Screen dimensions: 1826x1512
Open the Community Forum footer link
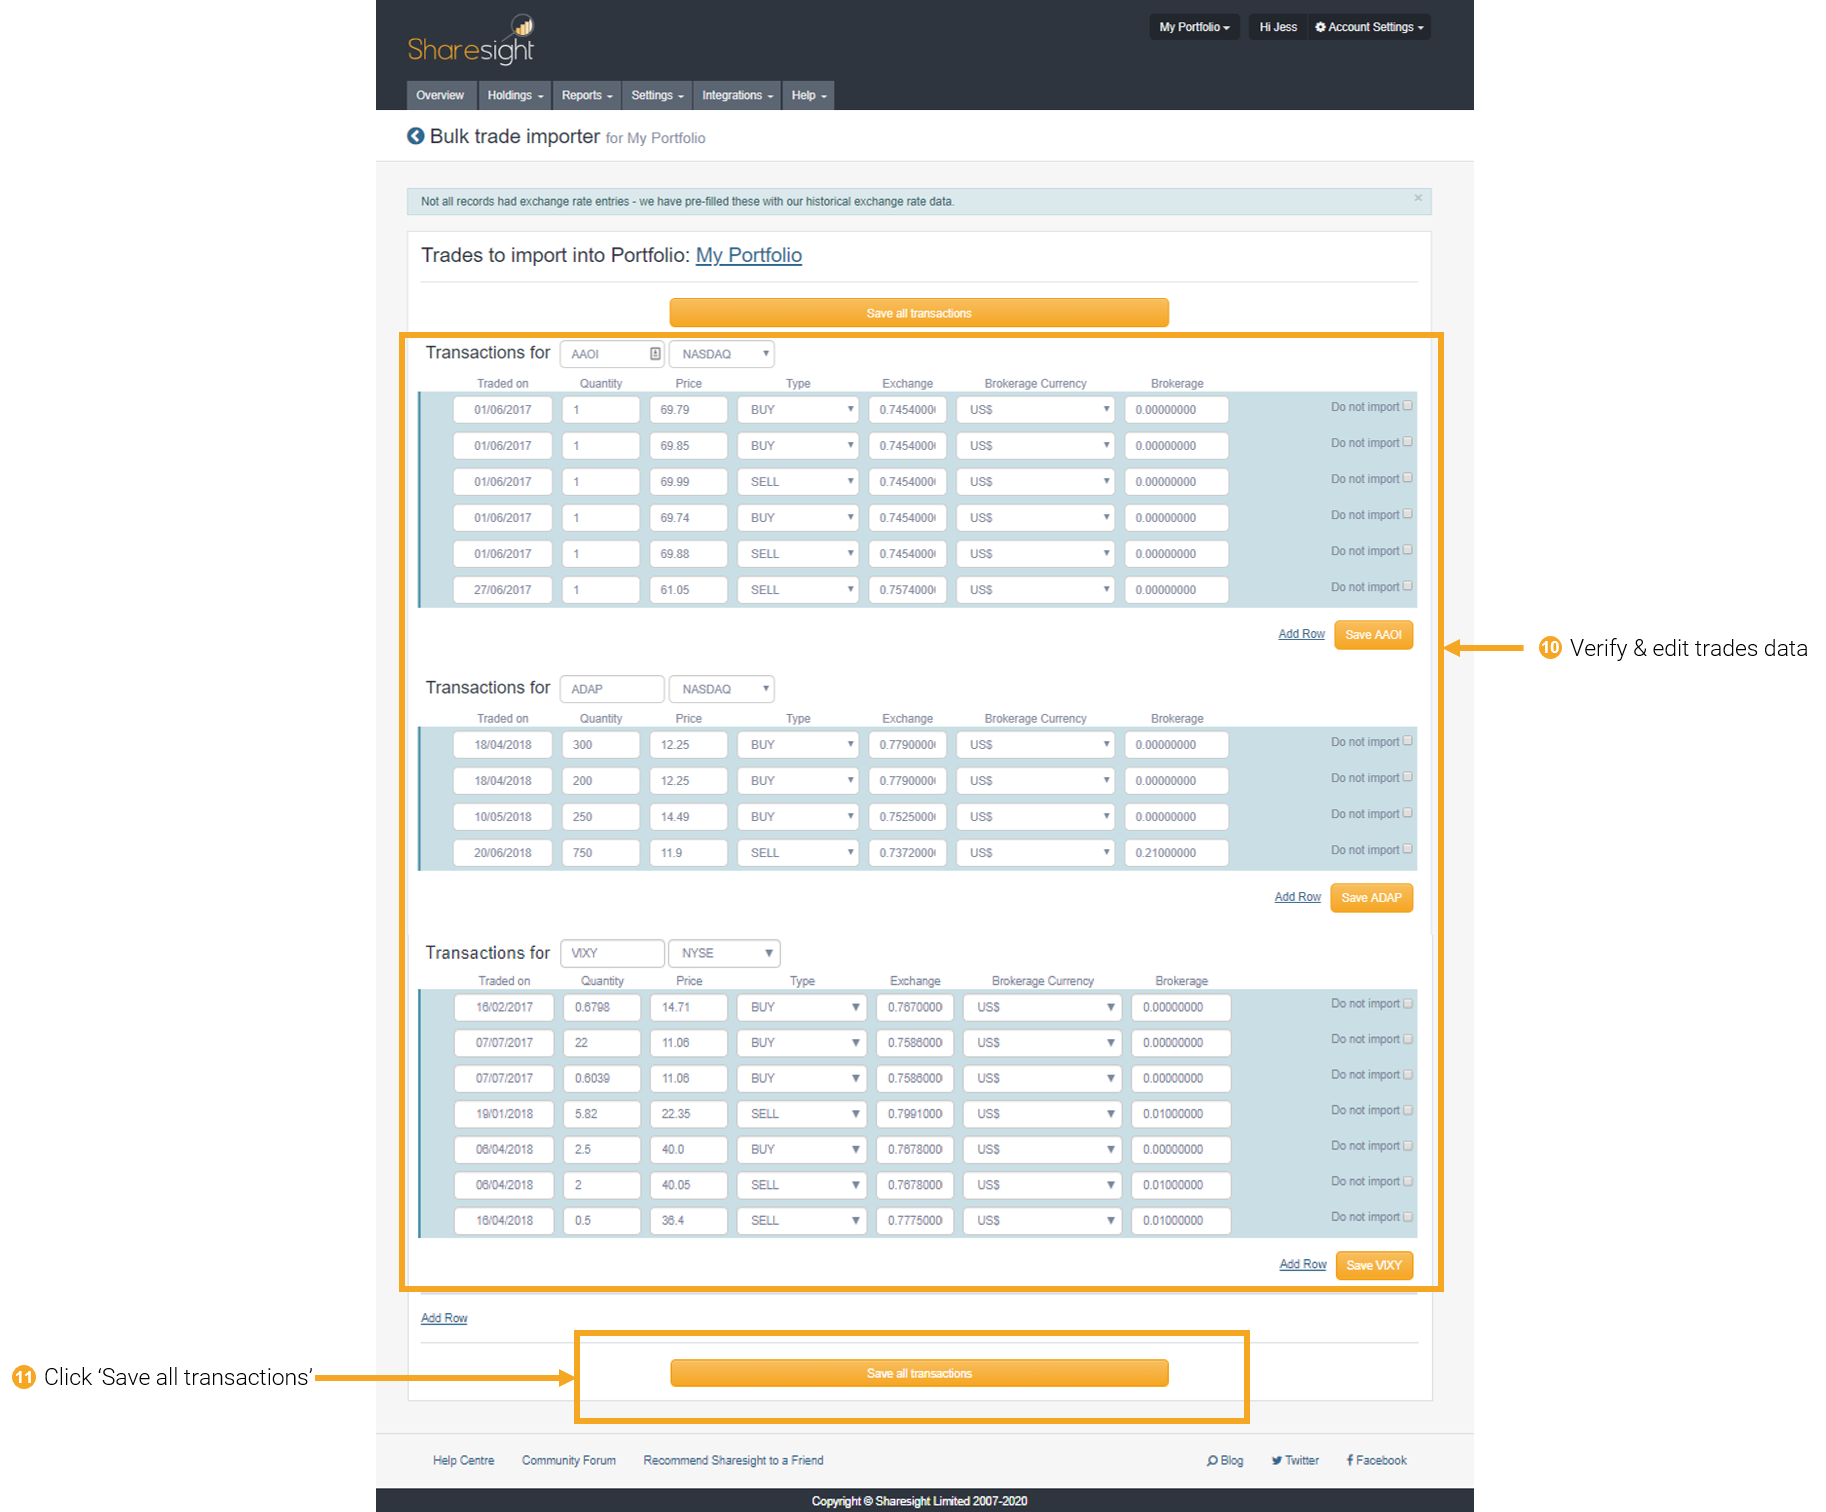click(569, 1460)
